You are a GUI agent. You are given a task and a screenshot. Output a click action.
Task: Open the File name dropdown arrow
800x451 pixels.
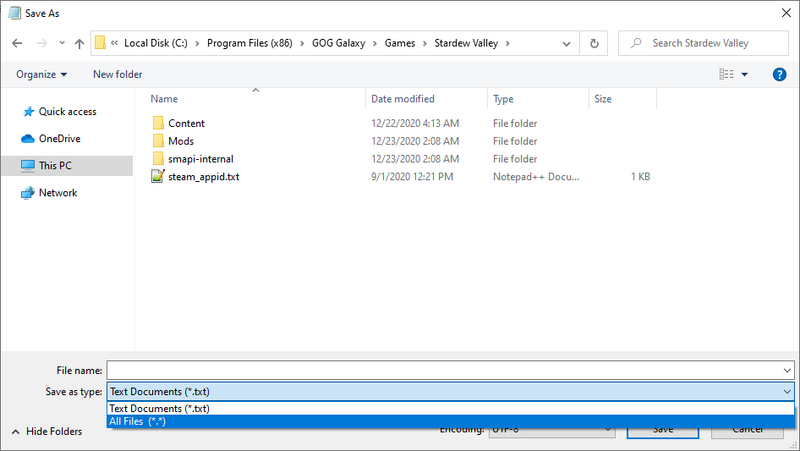(x=787, y=370)
